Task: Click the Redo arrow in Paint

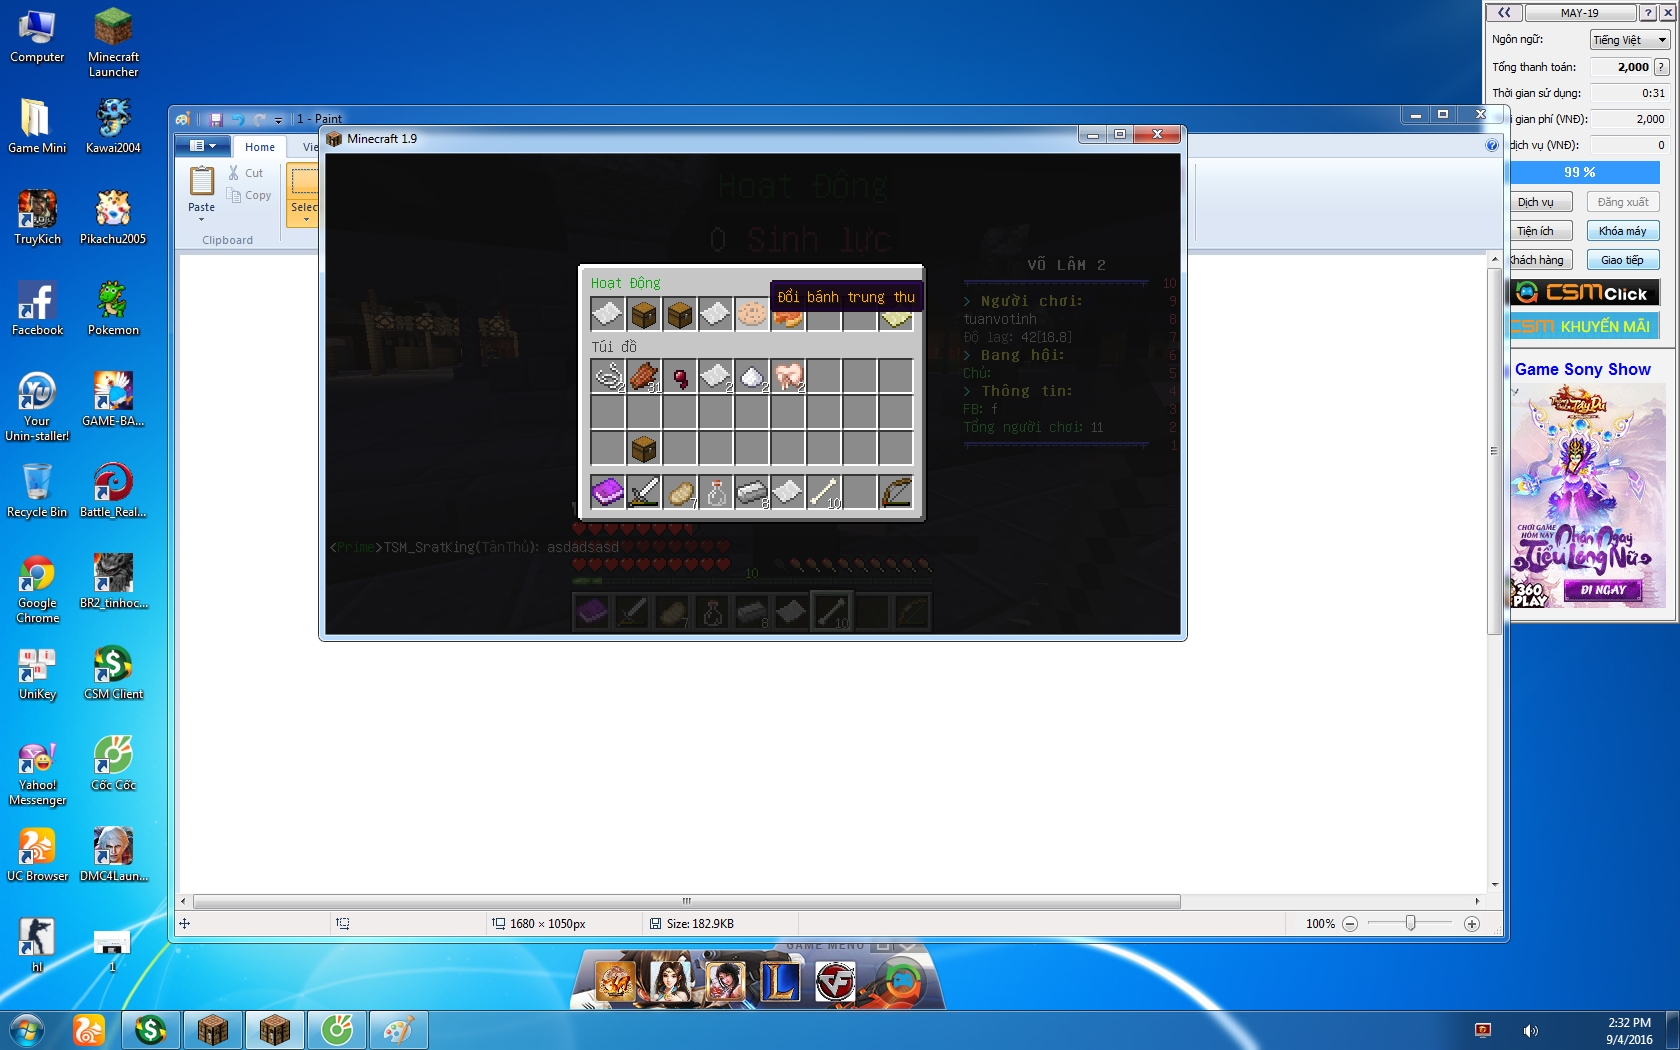Action: point(260,119)
